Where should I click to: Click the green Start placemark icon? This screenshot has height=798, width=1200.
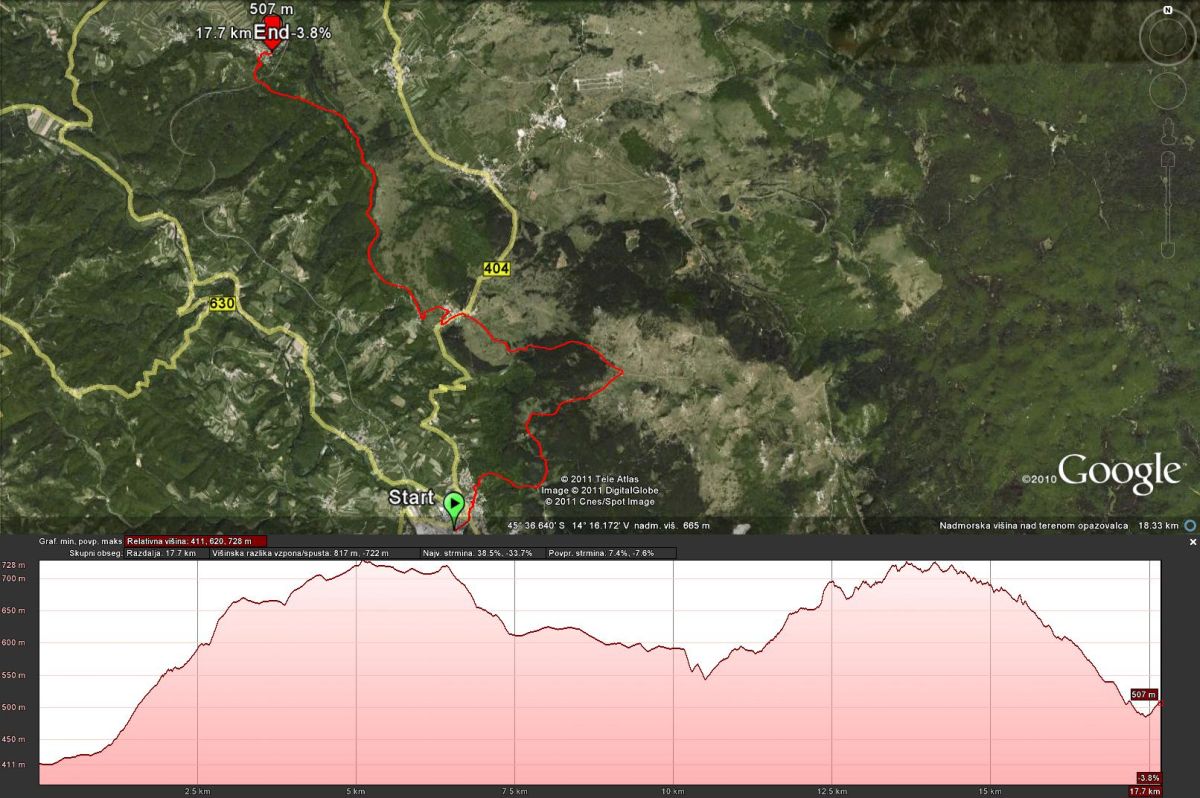coord(455,504)
